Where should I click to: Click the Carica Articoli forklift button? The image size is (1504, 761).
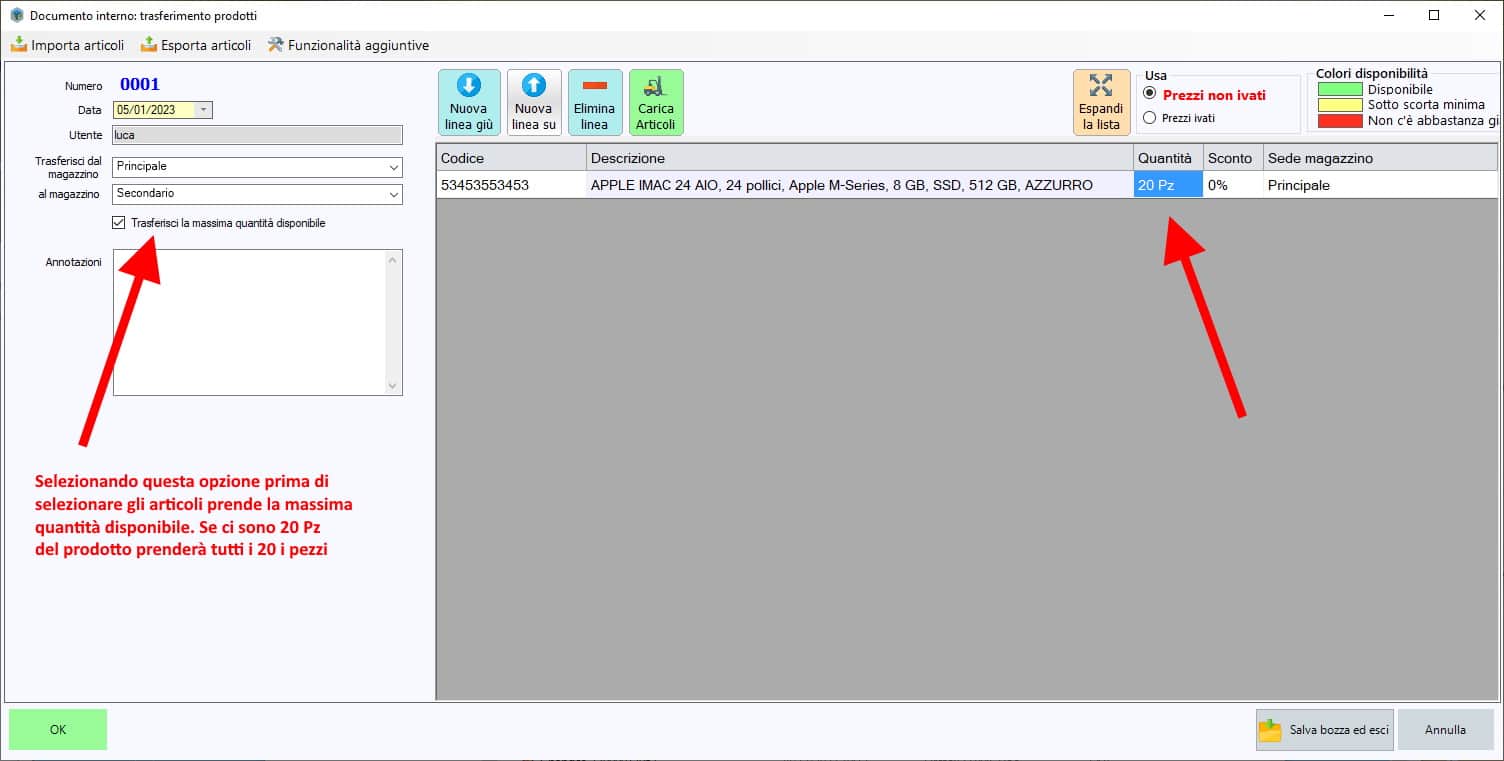click(x=656, y=102)
